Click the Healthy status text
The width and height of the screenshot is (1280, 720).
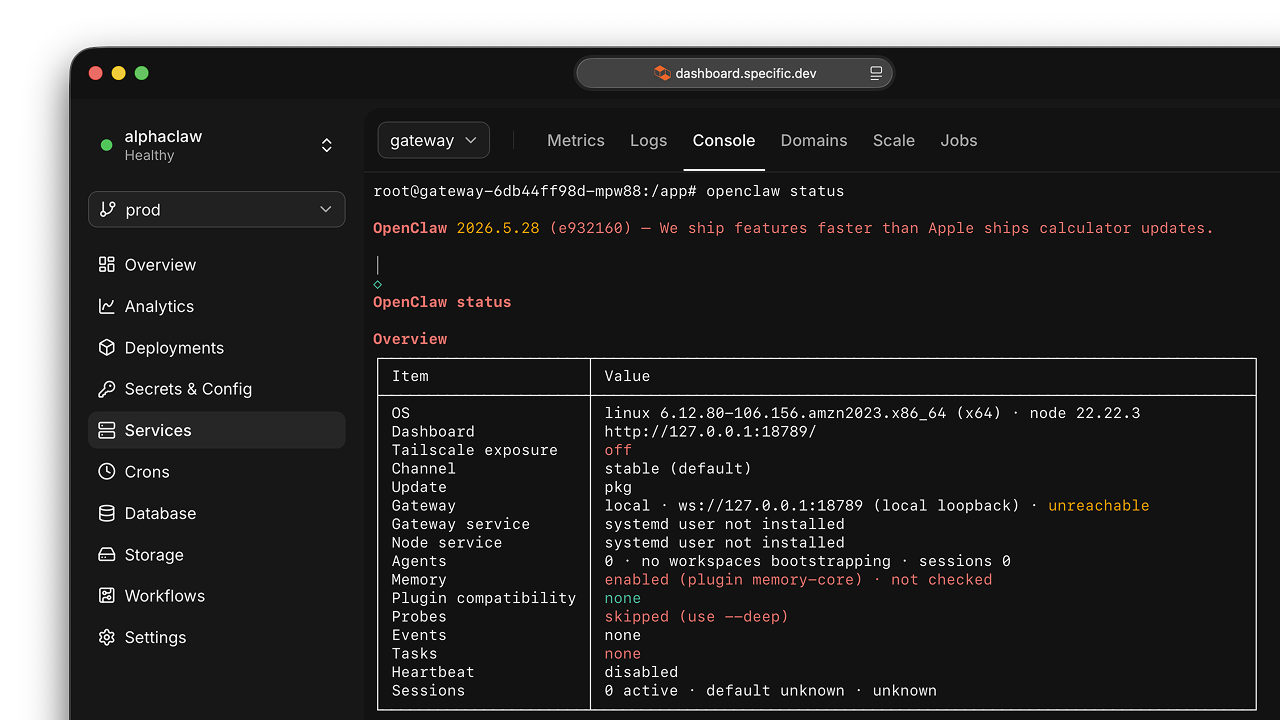[149, 155]
